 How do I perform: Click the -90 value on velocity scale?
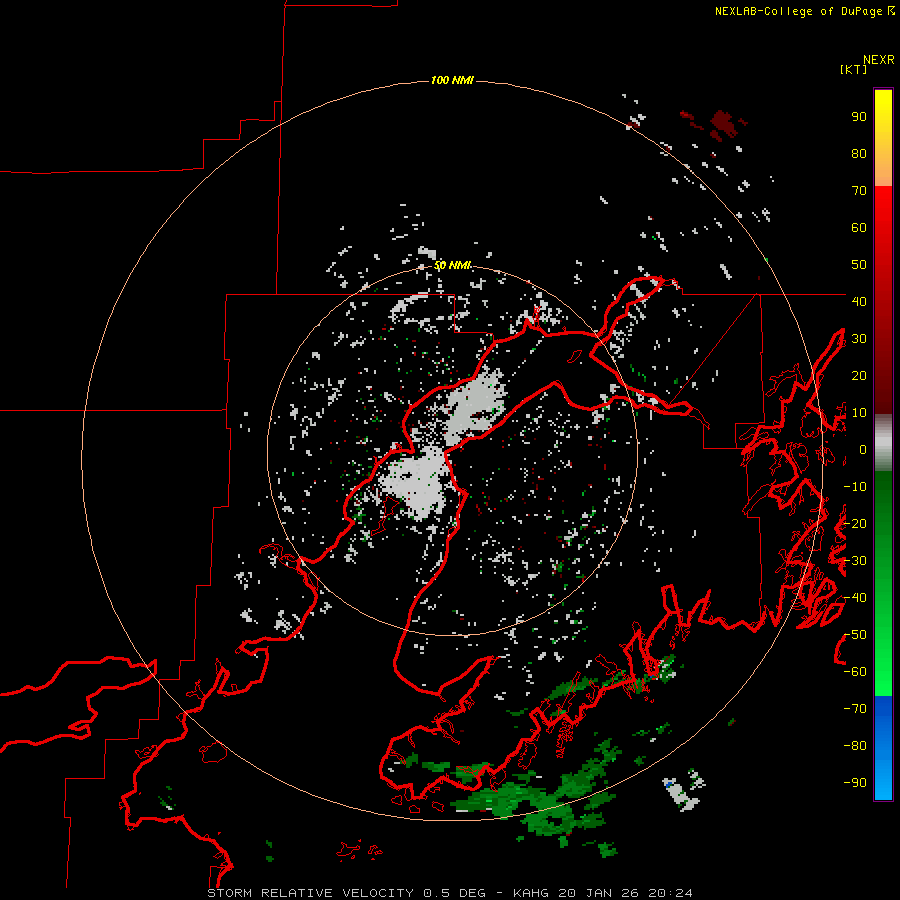(x=855, y=783)
